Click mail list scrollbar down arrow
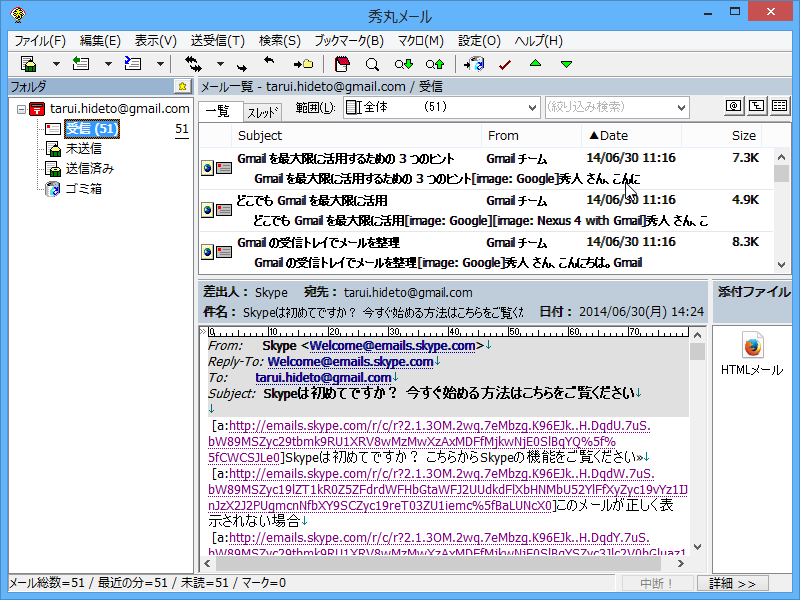 [x=782, y=264]
